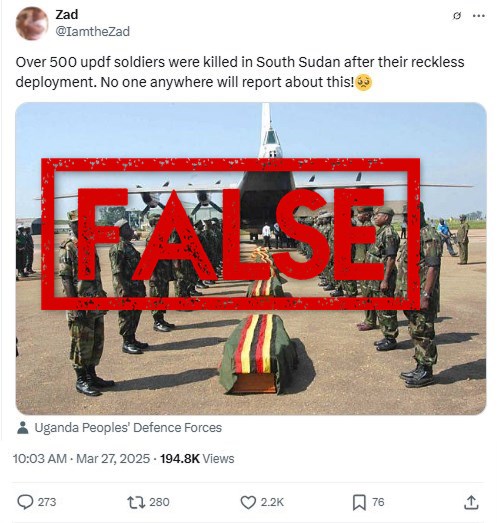Image resolution: width=497 pixels, height=523 pixels.
Task: Click the 76 bookmarks count
Action: 378,502
